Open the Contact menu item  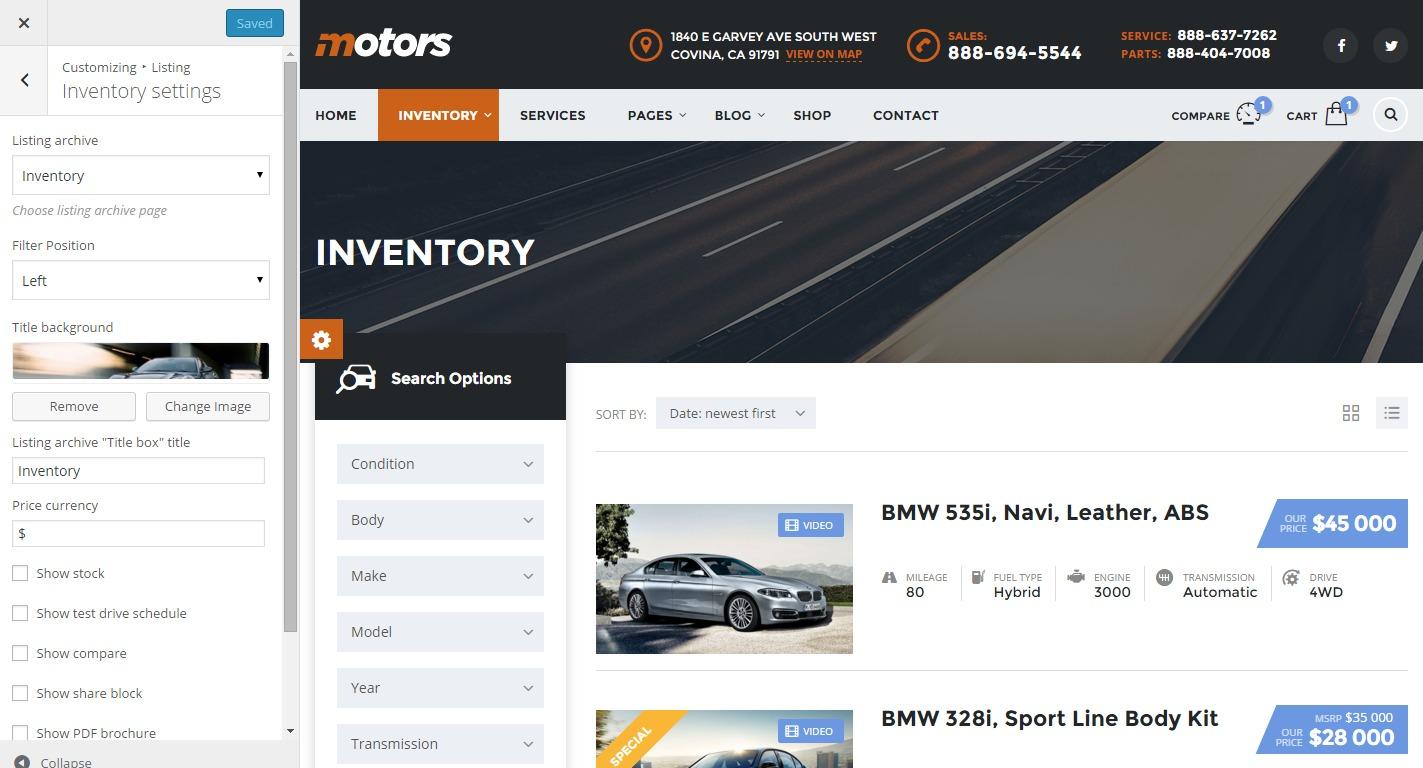coord(906,115)
